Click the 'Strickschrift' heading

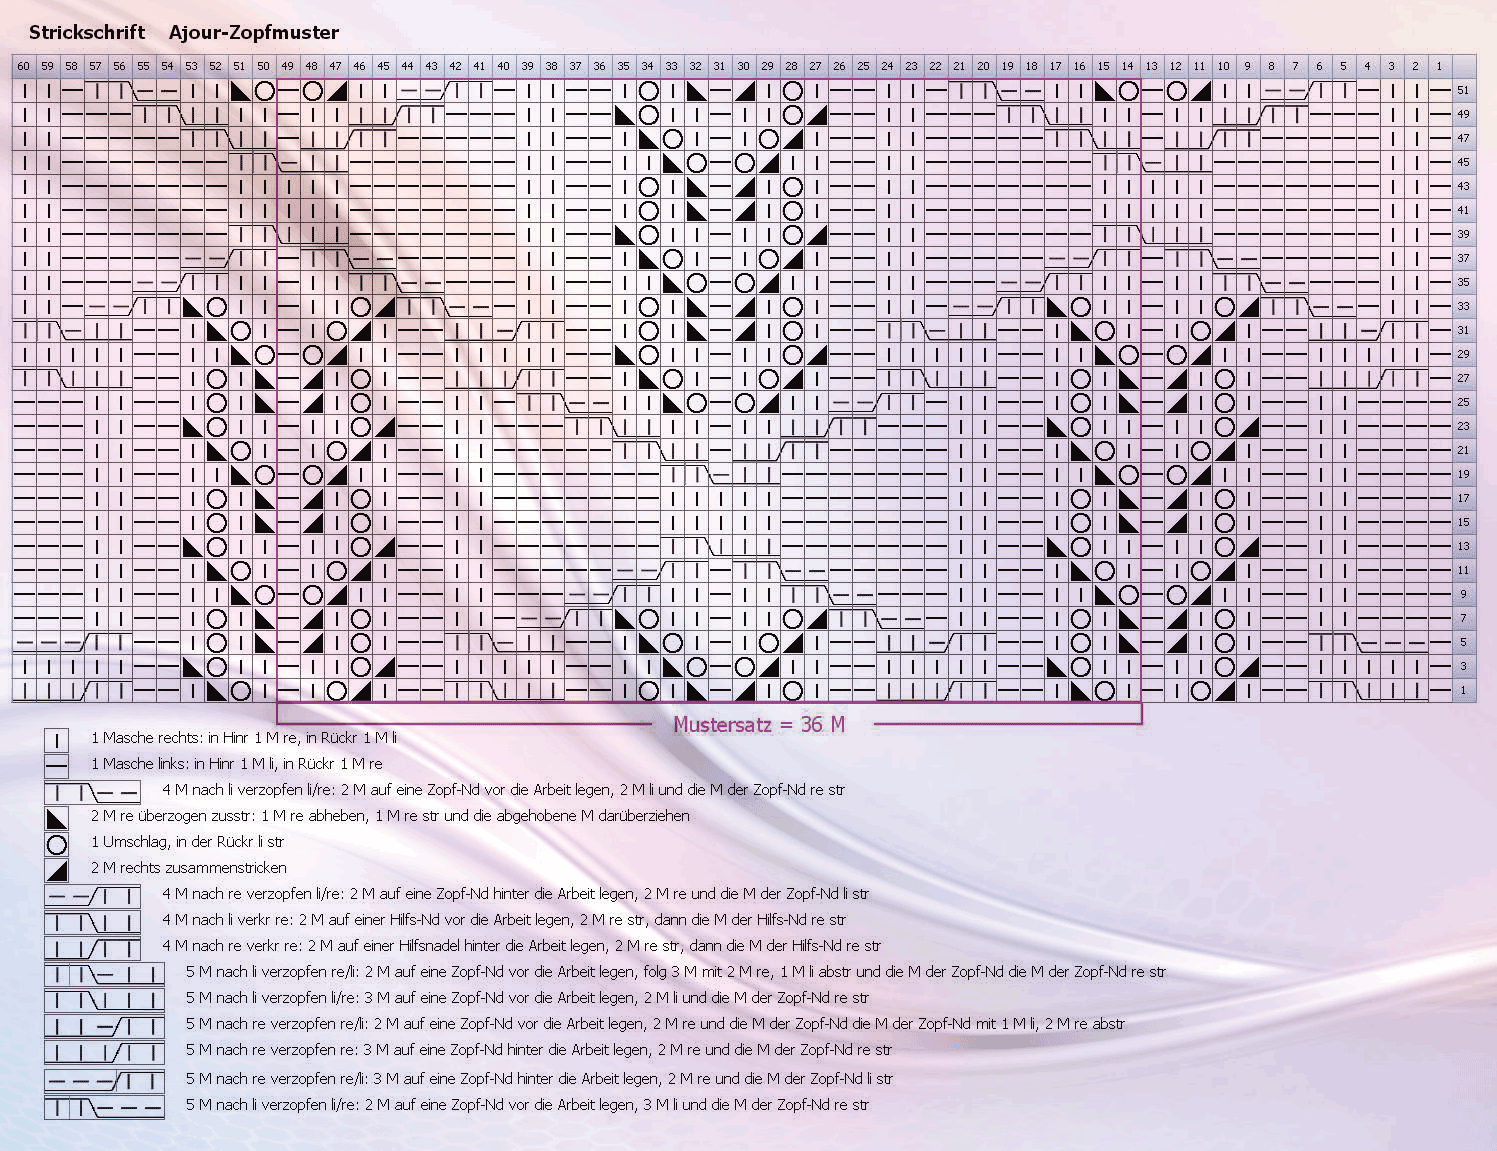pyautogui.click(x=87, y=33)
